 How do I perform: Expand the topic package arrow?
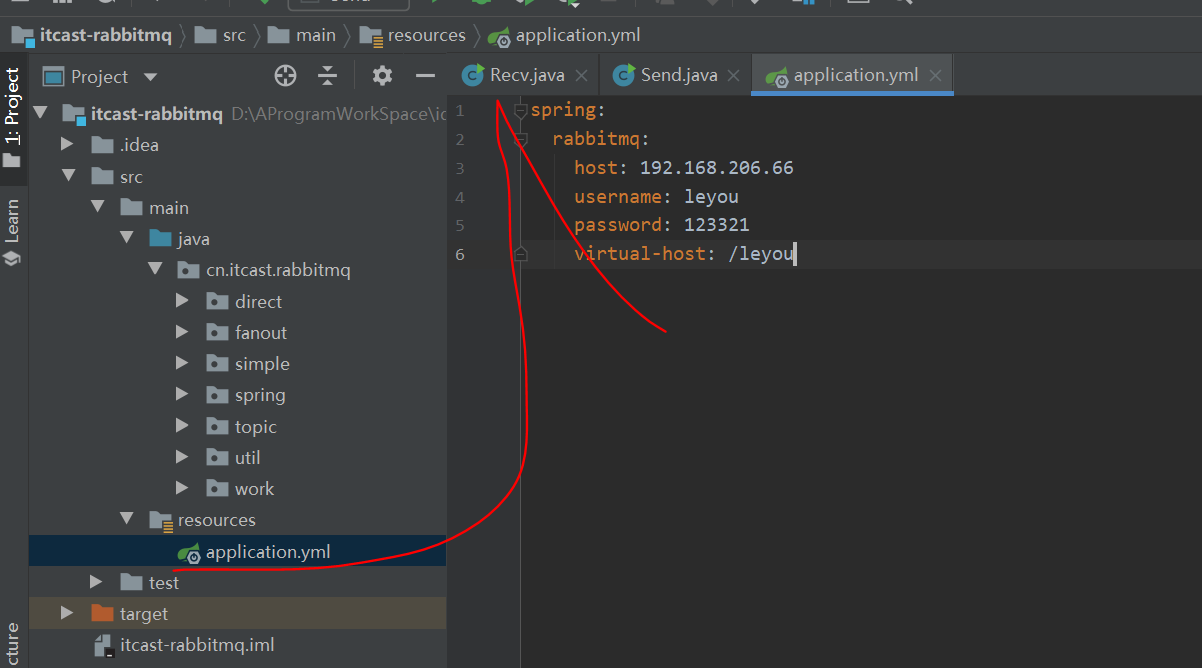coord(182,426)
